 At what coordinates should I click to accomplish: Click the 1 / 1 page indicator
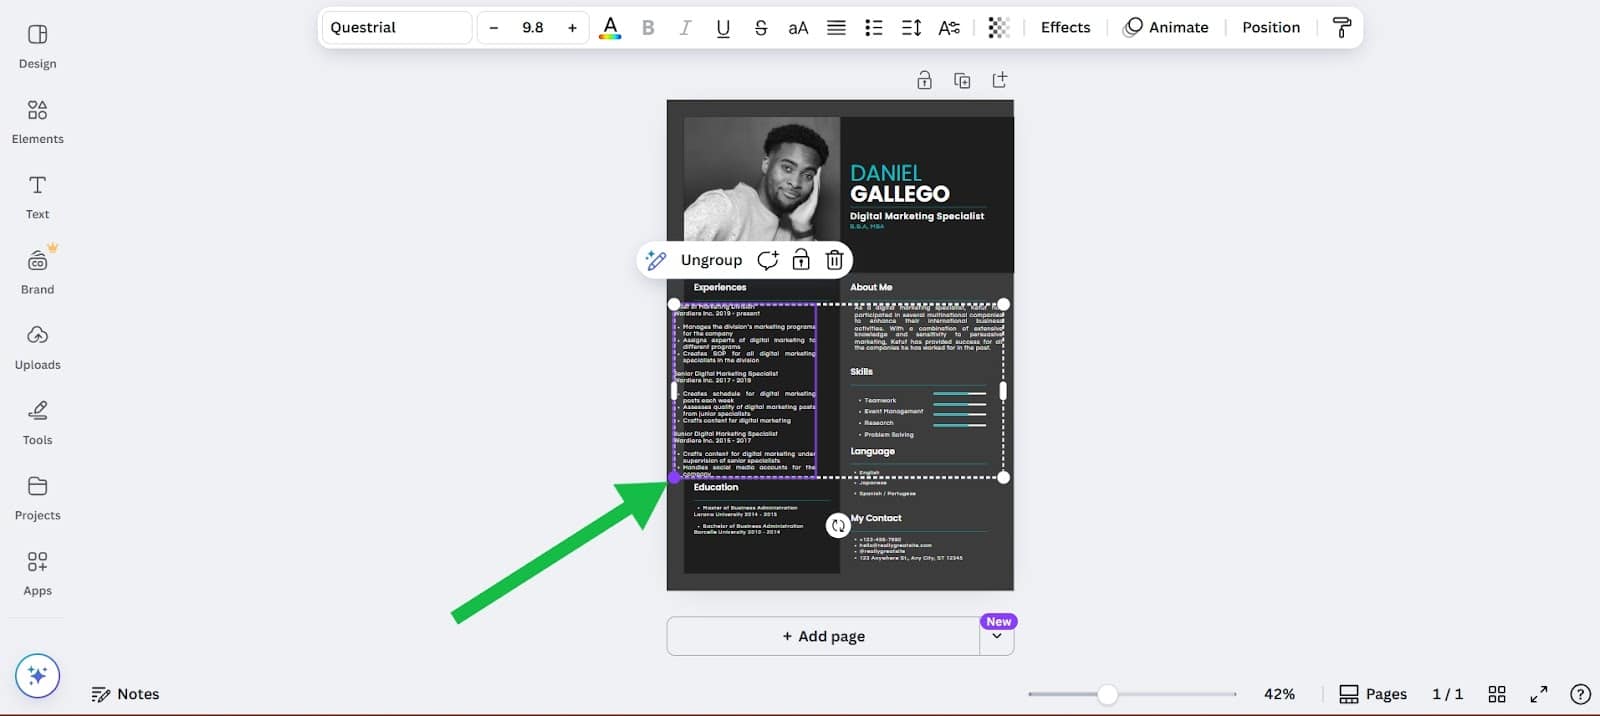click(x=1447, y=694)
